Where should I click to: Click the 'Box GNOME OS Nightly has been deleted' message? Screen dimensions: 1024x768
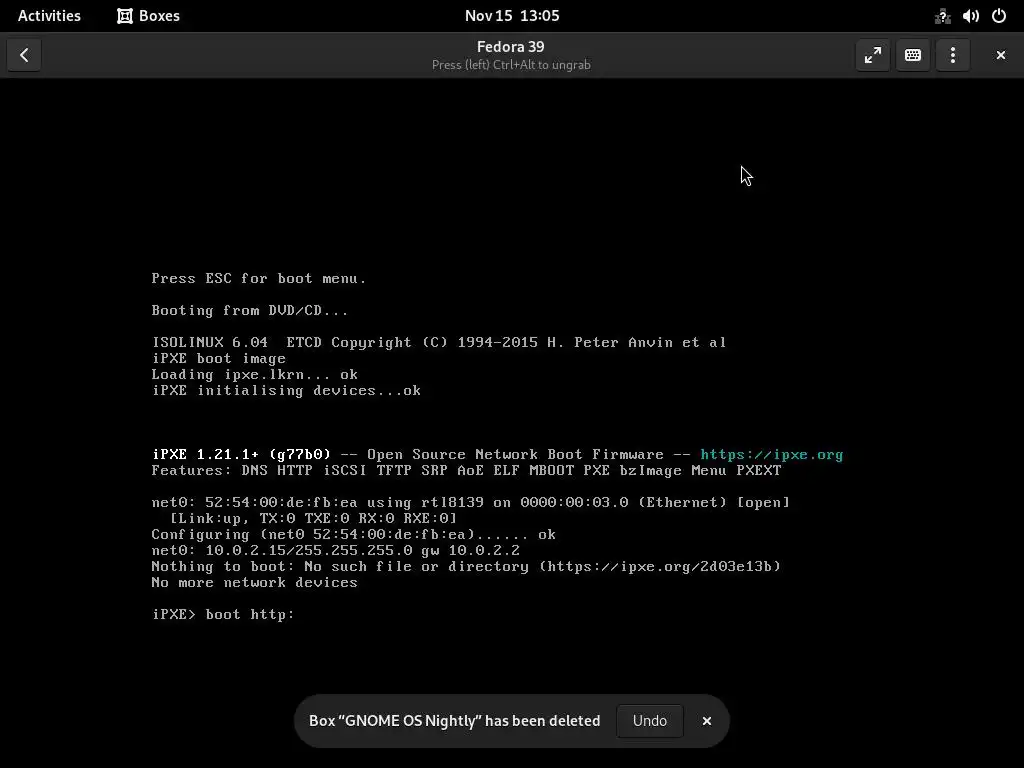click(455, 720)
